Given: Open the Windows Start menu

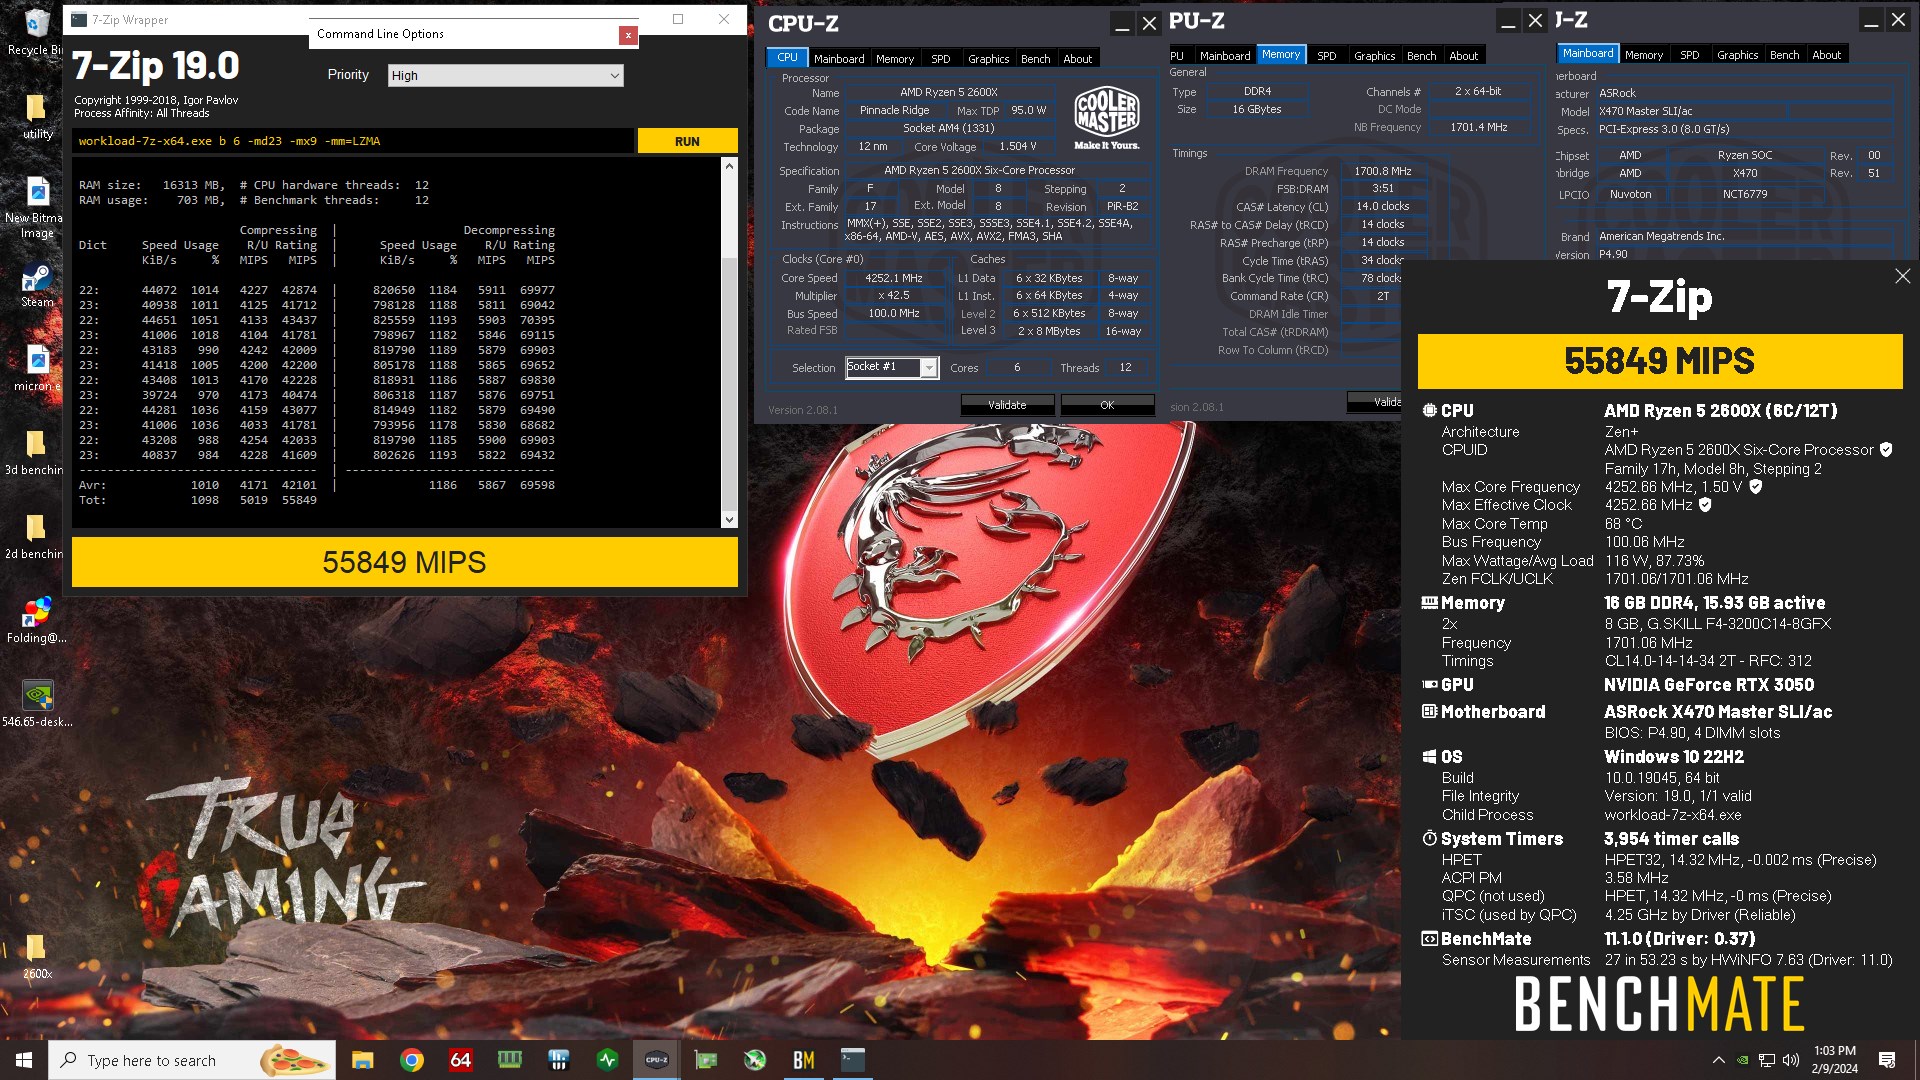Looking at the screenshot, I should [x=24, y=1060].
